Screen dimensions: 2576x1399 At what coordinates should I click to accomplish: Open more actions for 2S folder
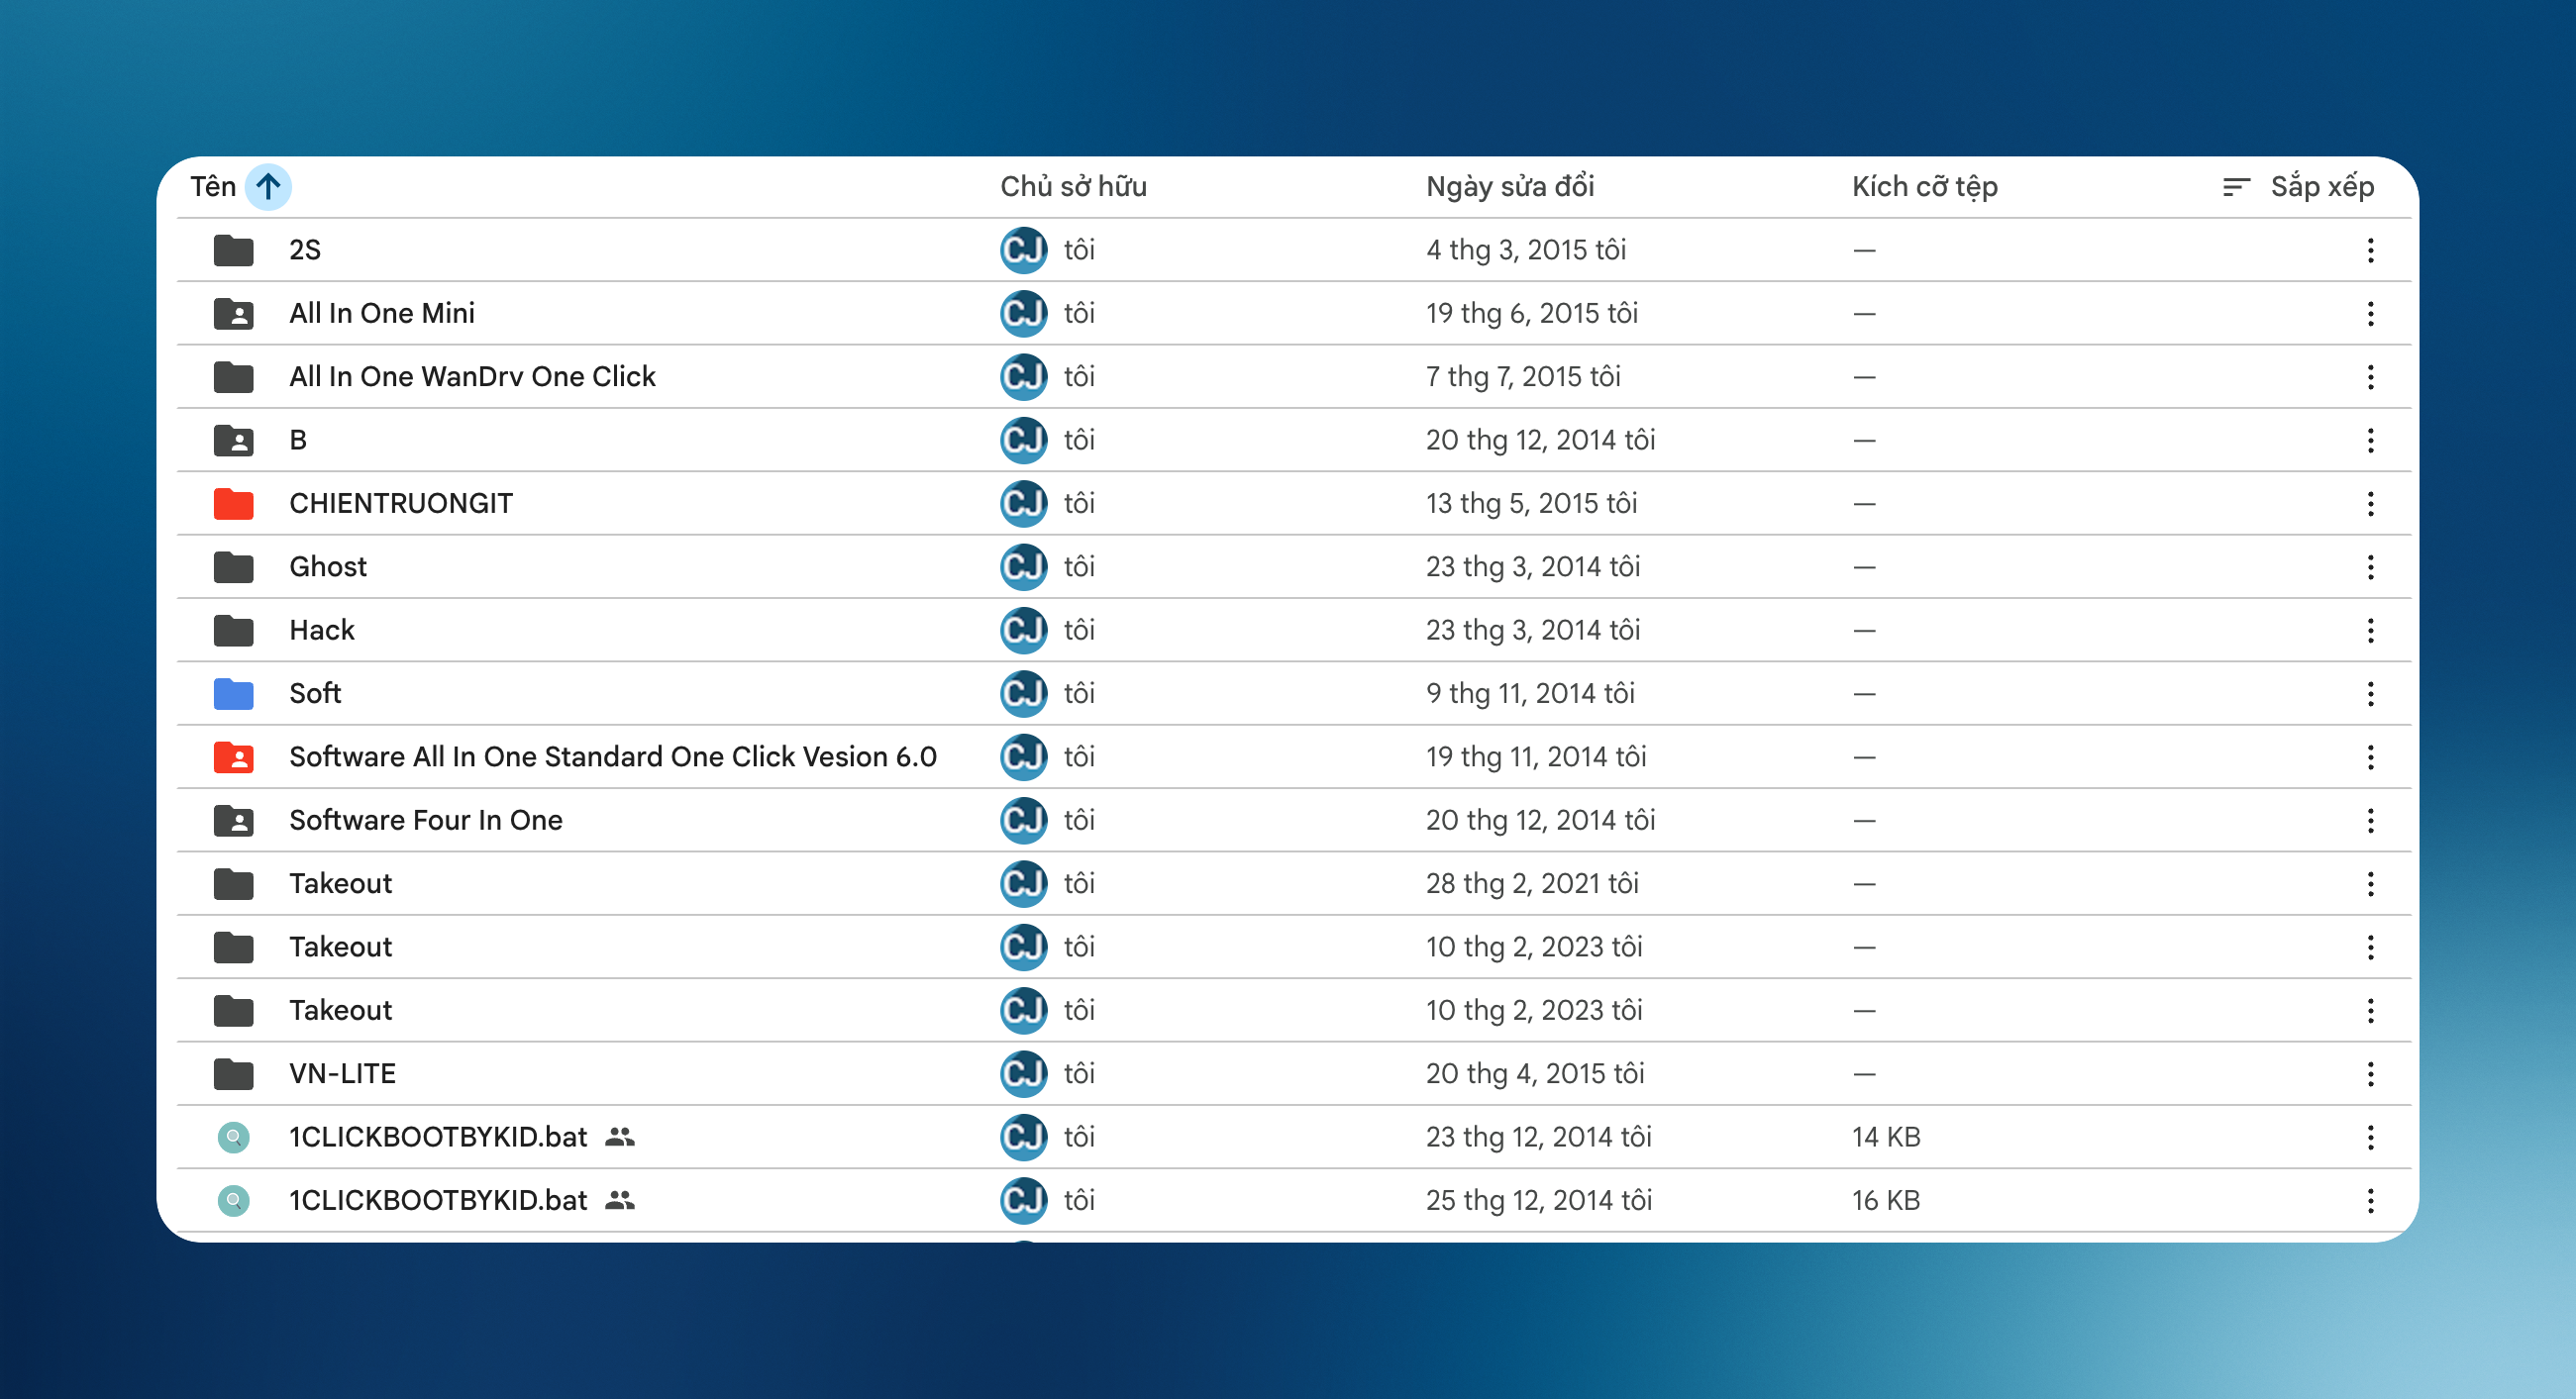click(x=2370, y=250)
